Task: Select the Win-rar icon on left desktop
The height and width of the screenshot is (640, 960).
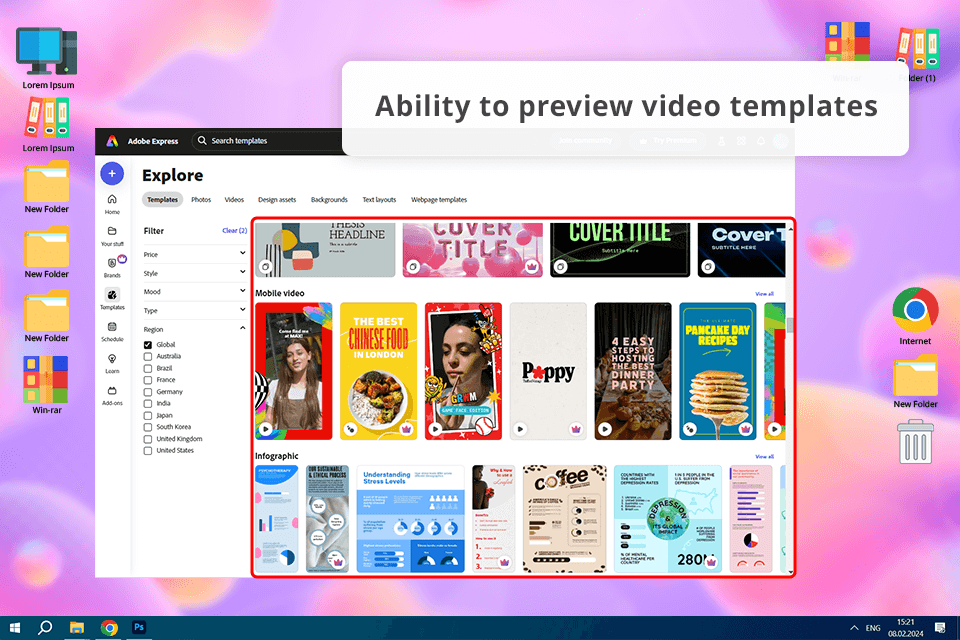Action: click(x=47, y=385)
